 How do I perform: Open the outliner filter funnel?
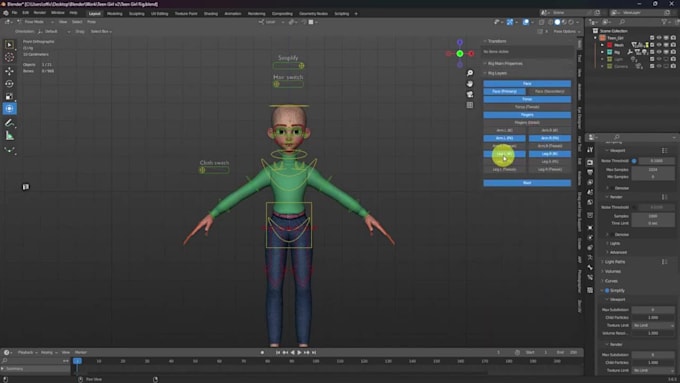coord(664,22)
